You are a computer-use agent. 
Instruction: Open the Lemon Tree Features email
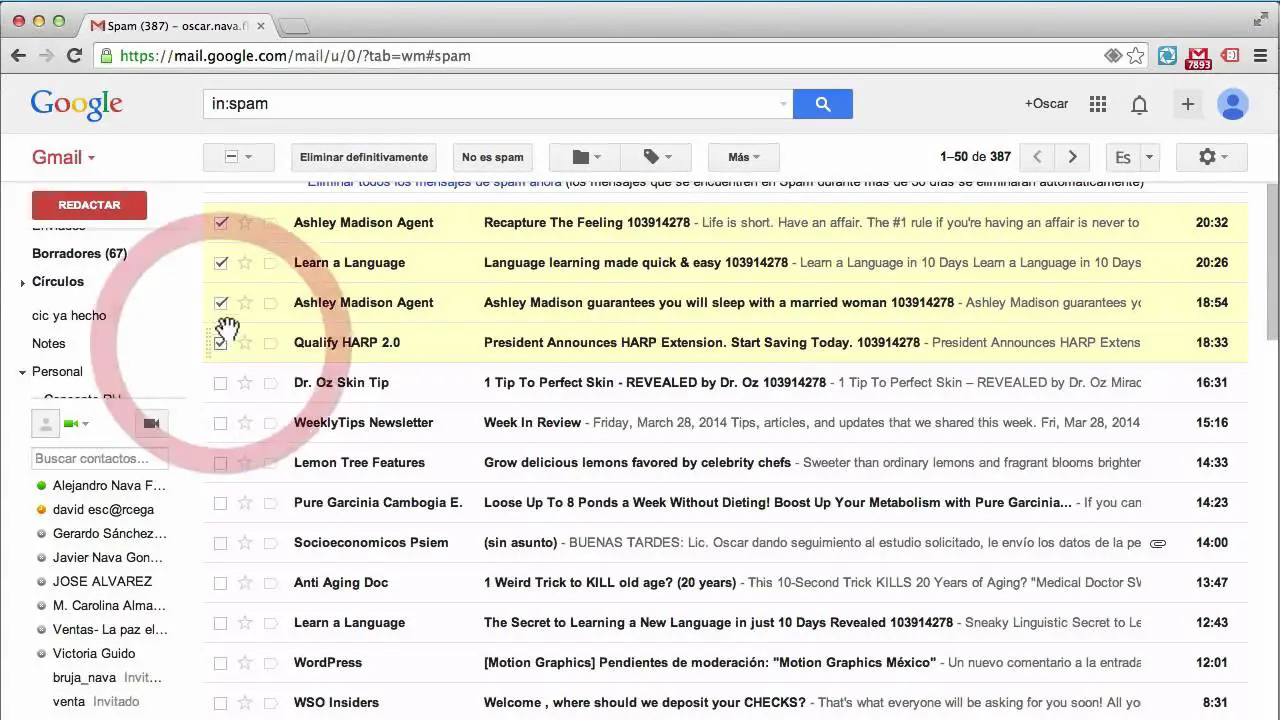(x=725, y=463)
